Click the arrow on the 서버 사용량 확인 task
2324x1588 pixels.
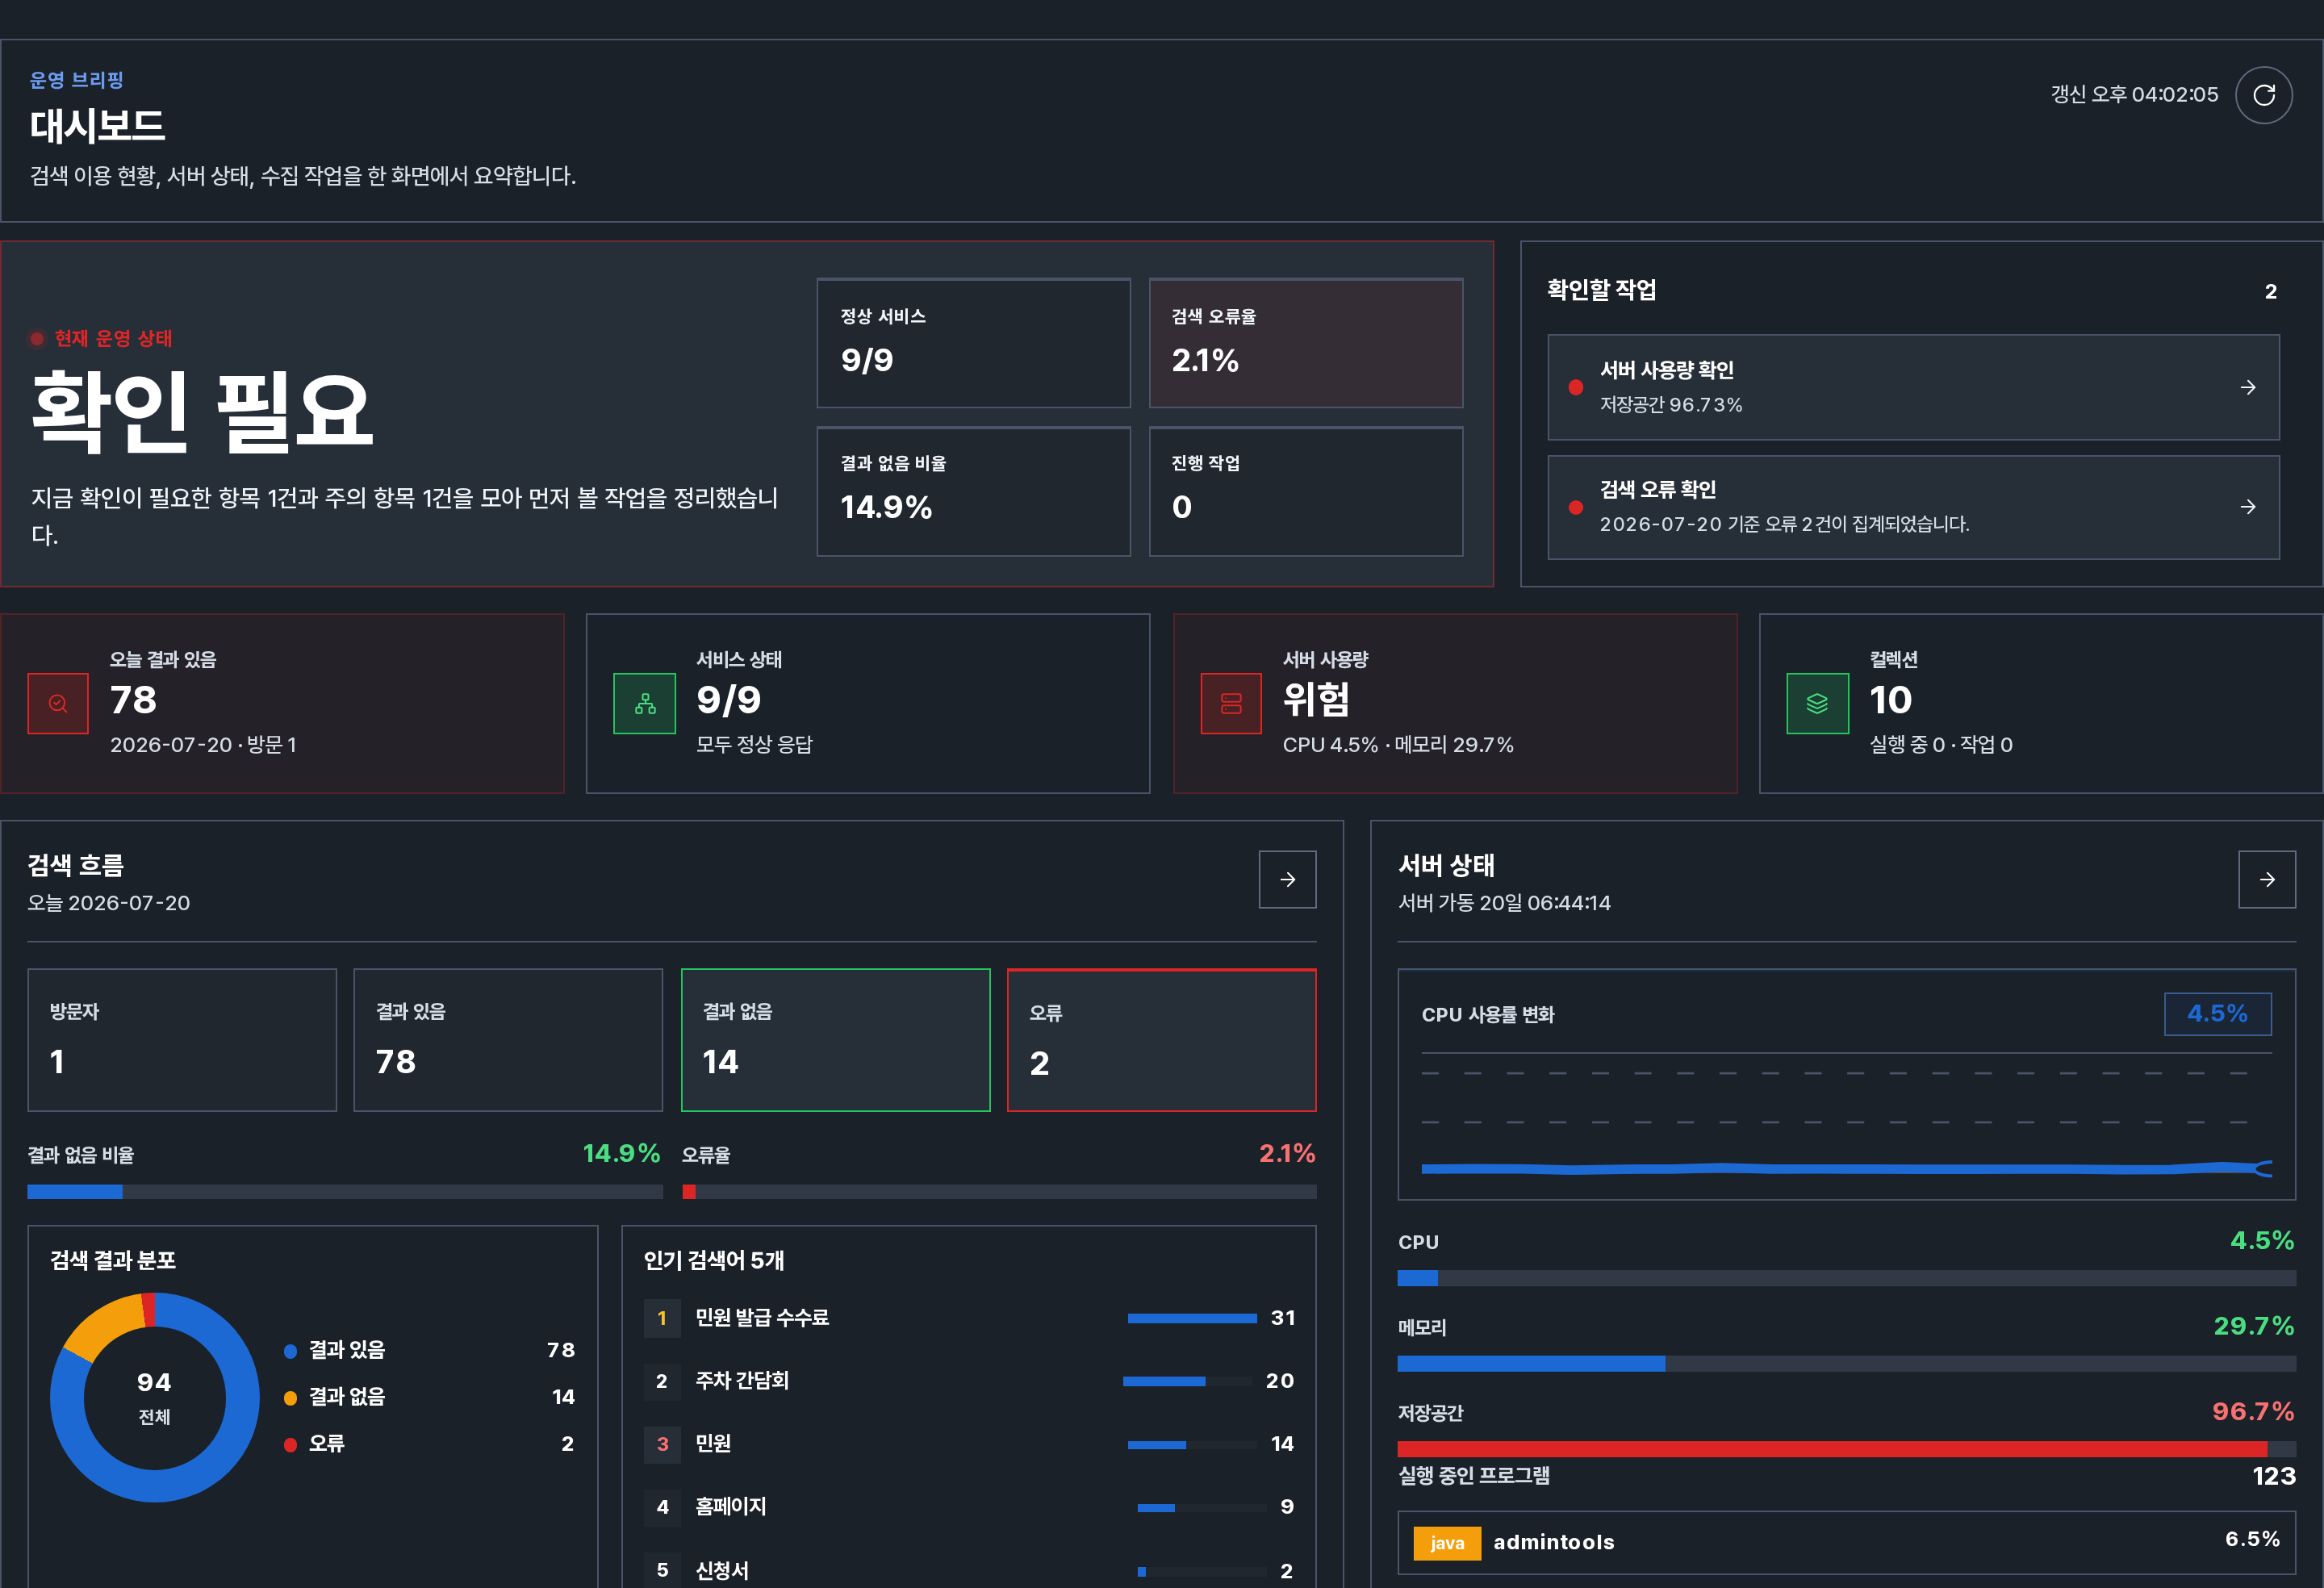tap(2247, 387)
